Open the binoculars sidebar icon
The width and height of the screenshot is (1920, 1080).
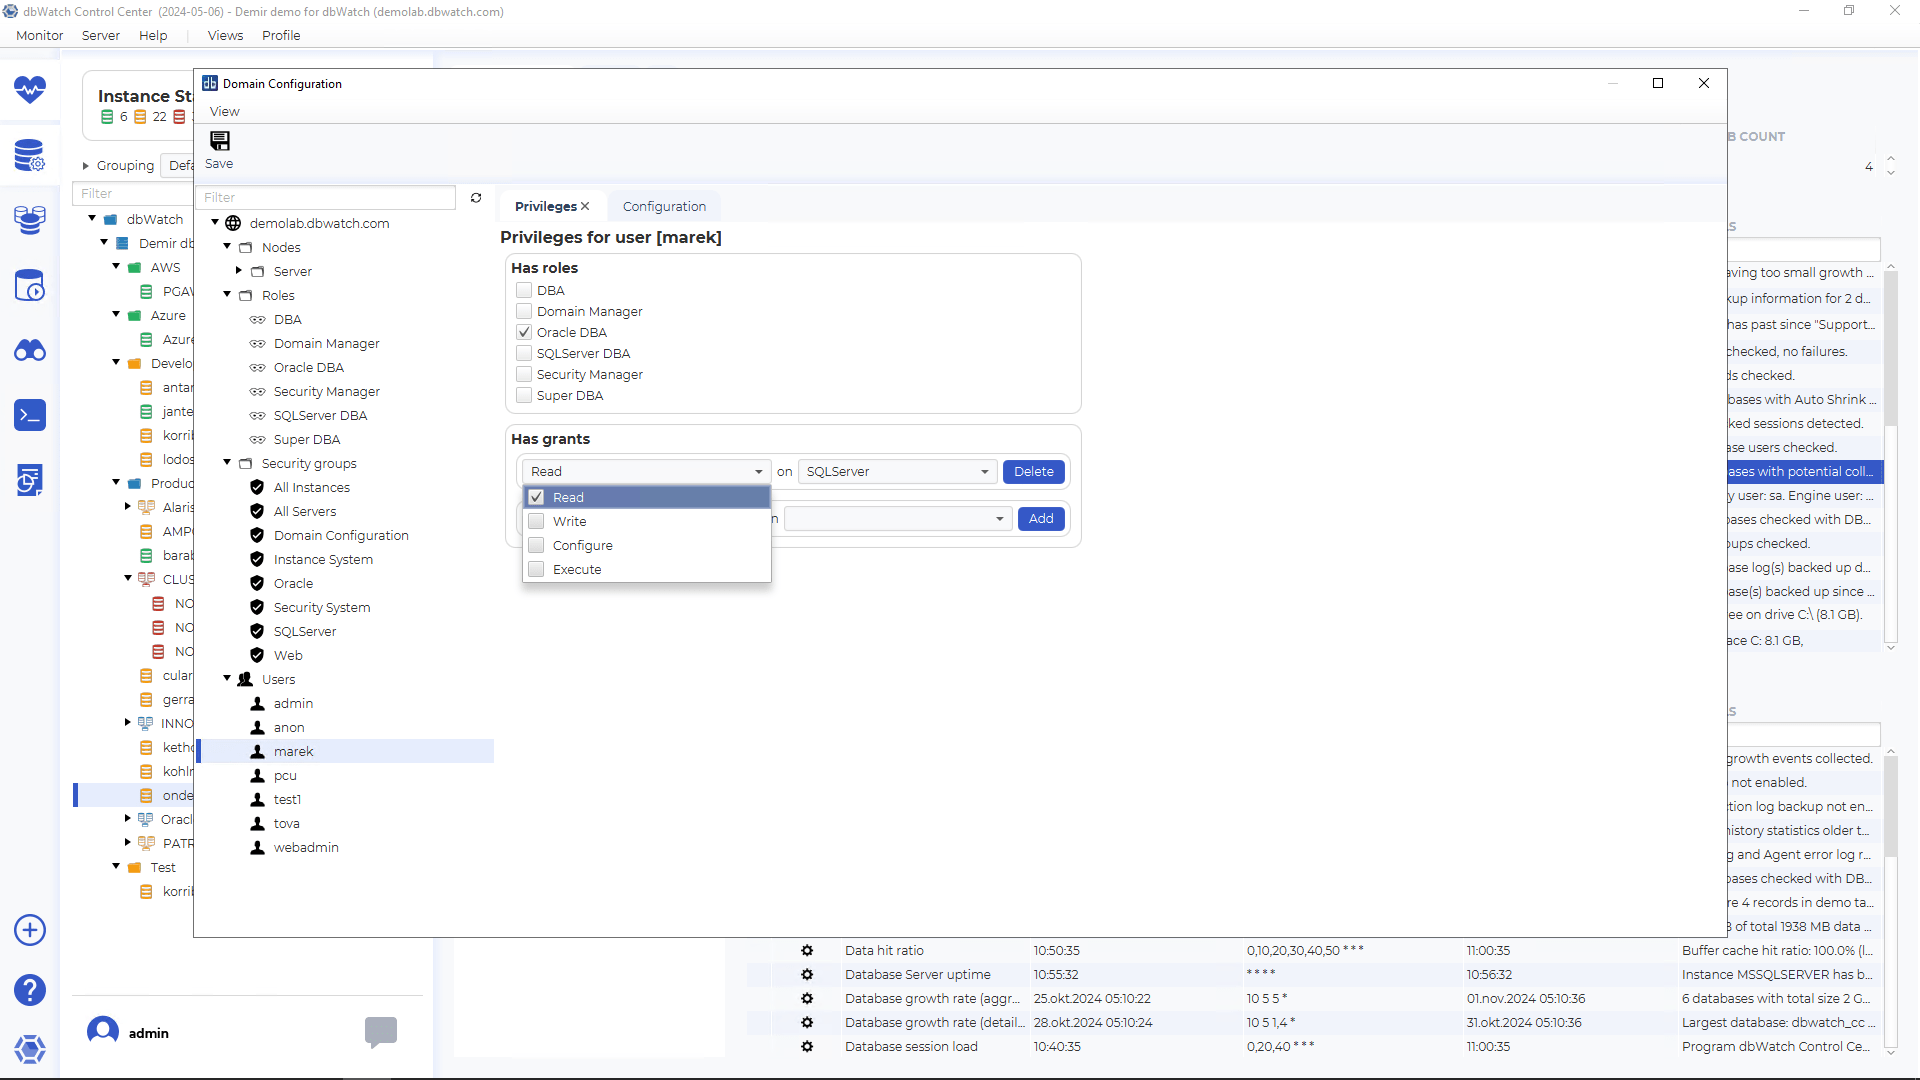point(30,350)
